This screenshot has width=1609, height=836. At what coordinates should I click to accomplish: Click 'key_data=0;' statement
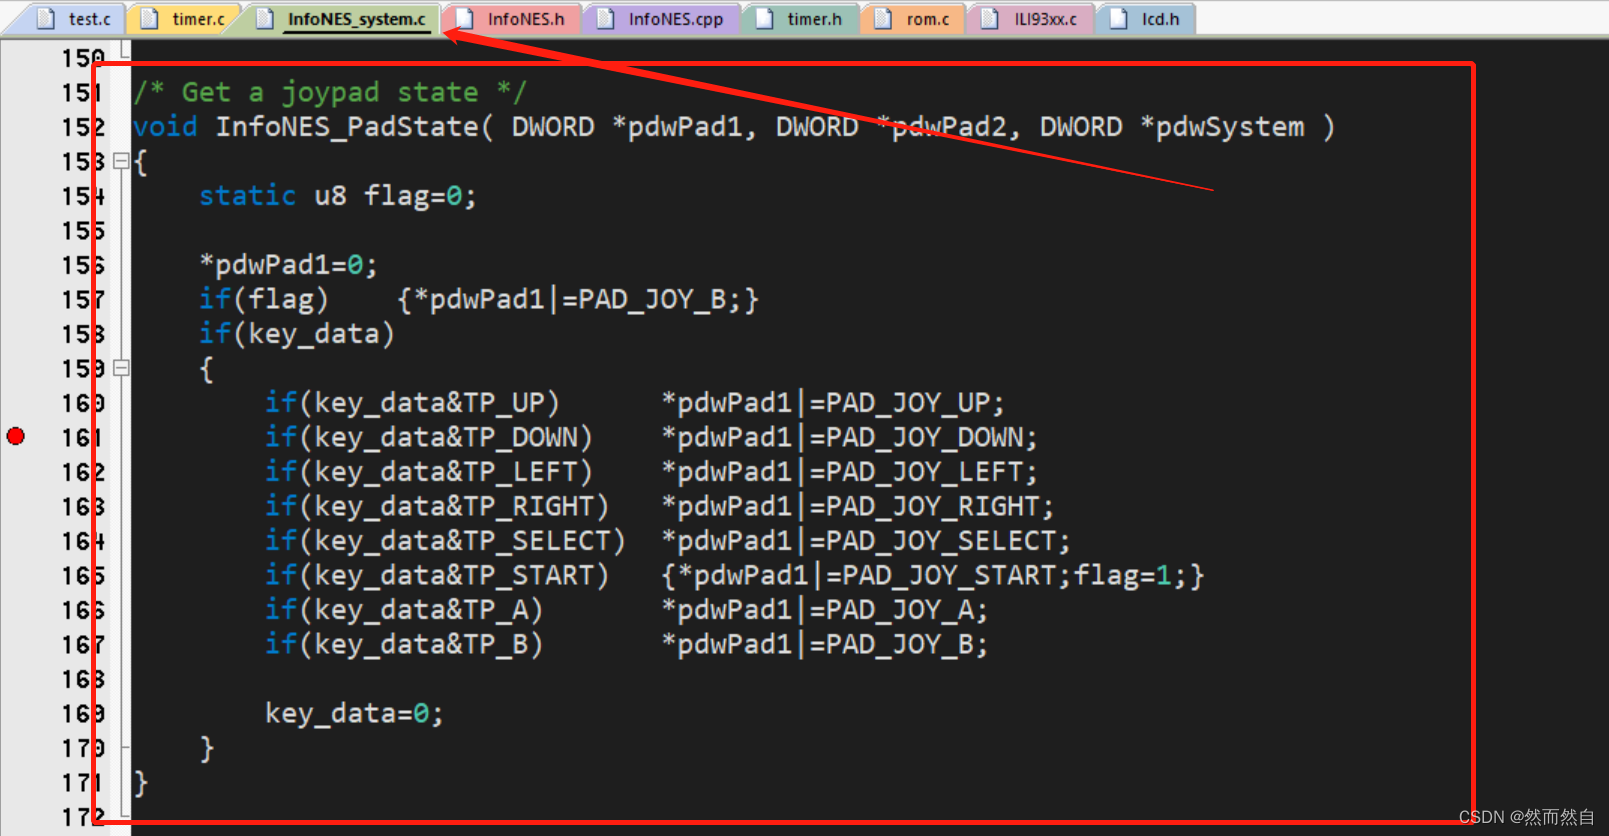[x=355, y=713]
